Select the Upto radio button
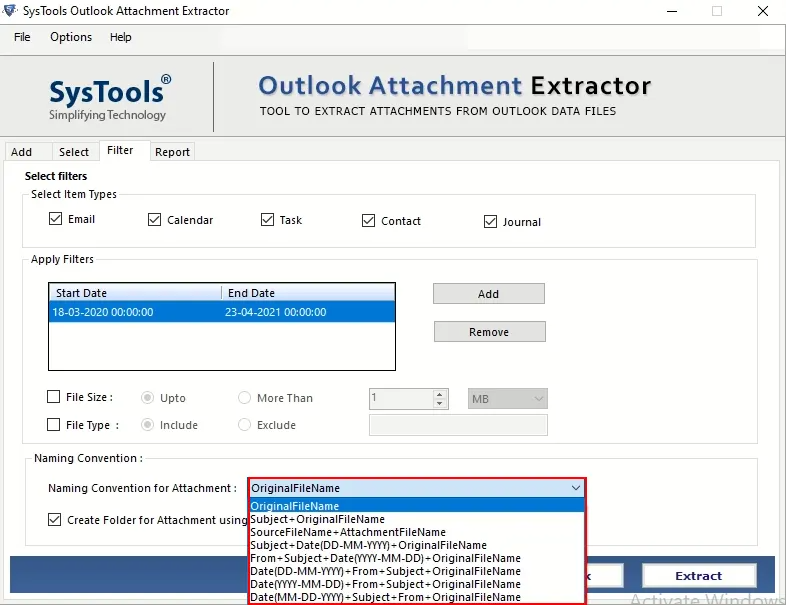This screenshot has height=605, width=786. [147, 397]
